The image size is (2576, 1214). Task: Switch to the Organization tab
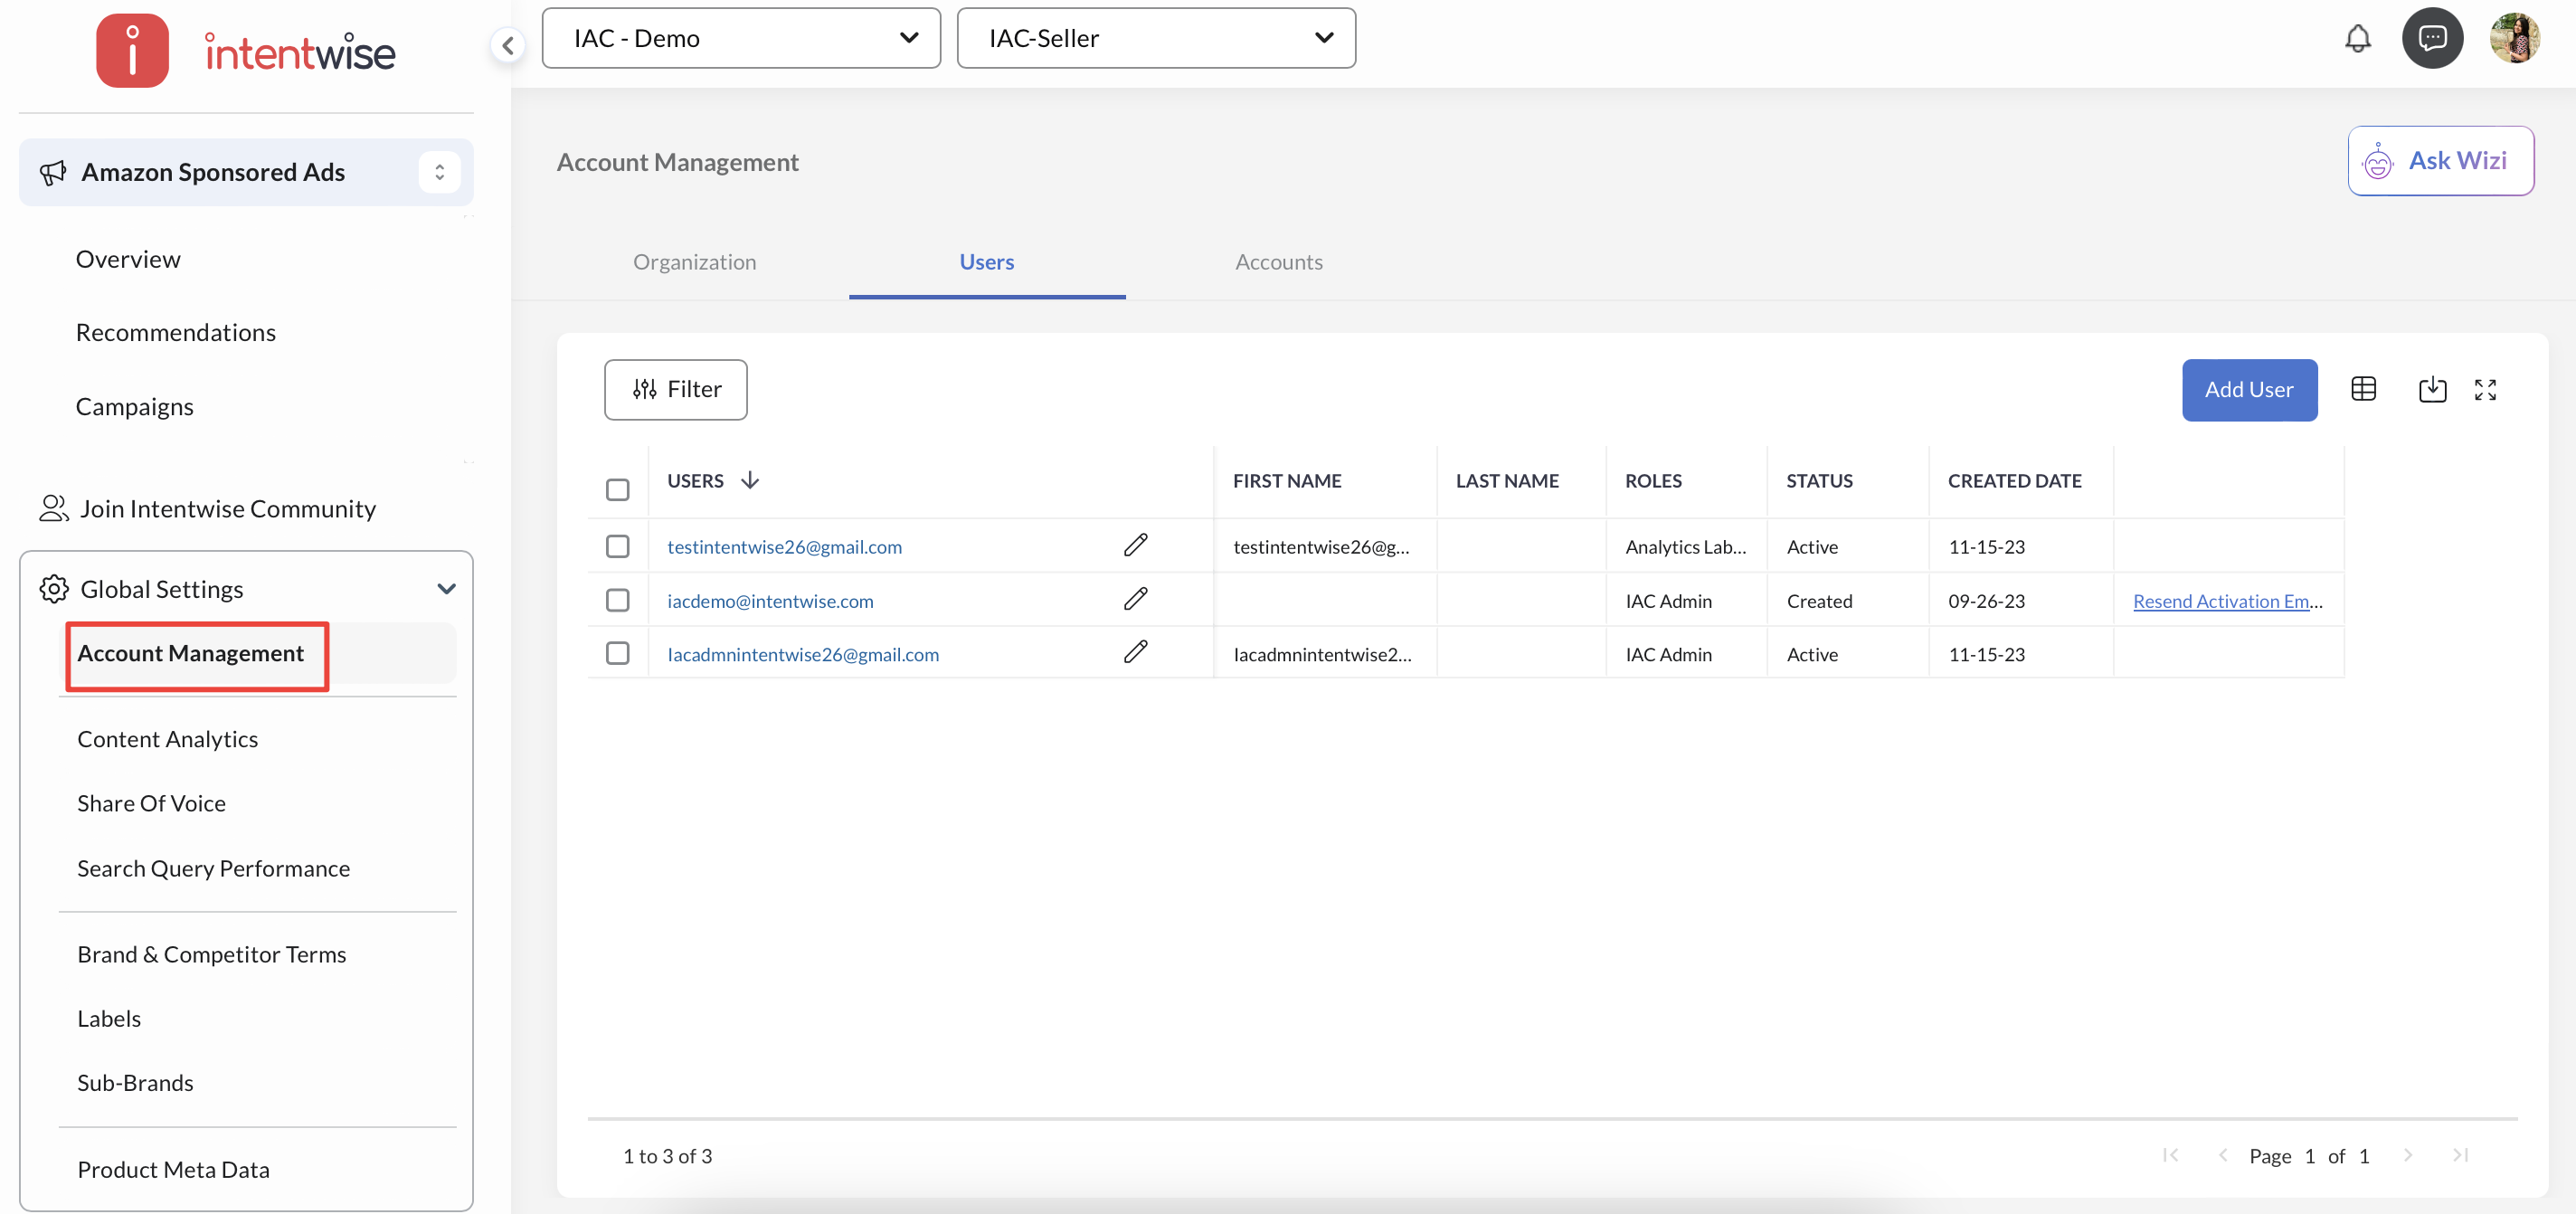pos(694,262)
